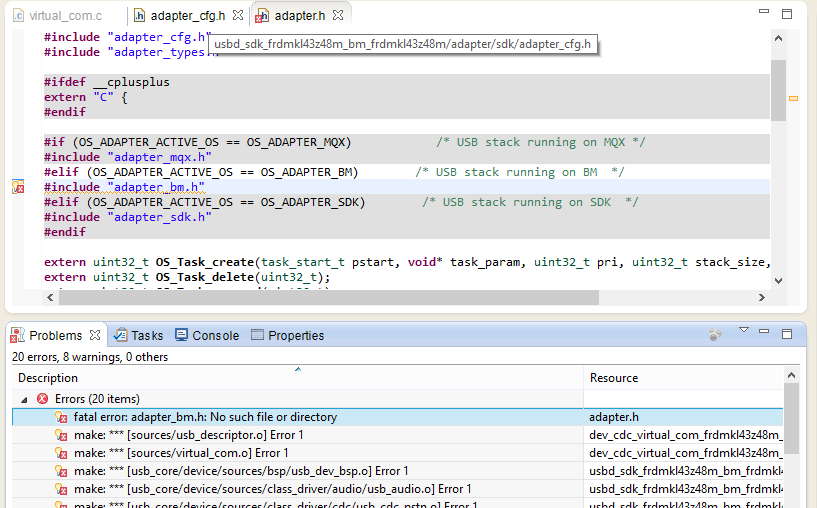This screenshot has width=817, height=508.
Task: Click the #include "adapter_bm.h" code line
Action: [125, 187]
